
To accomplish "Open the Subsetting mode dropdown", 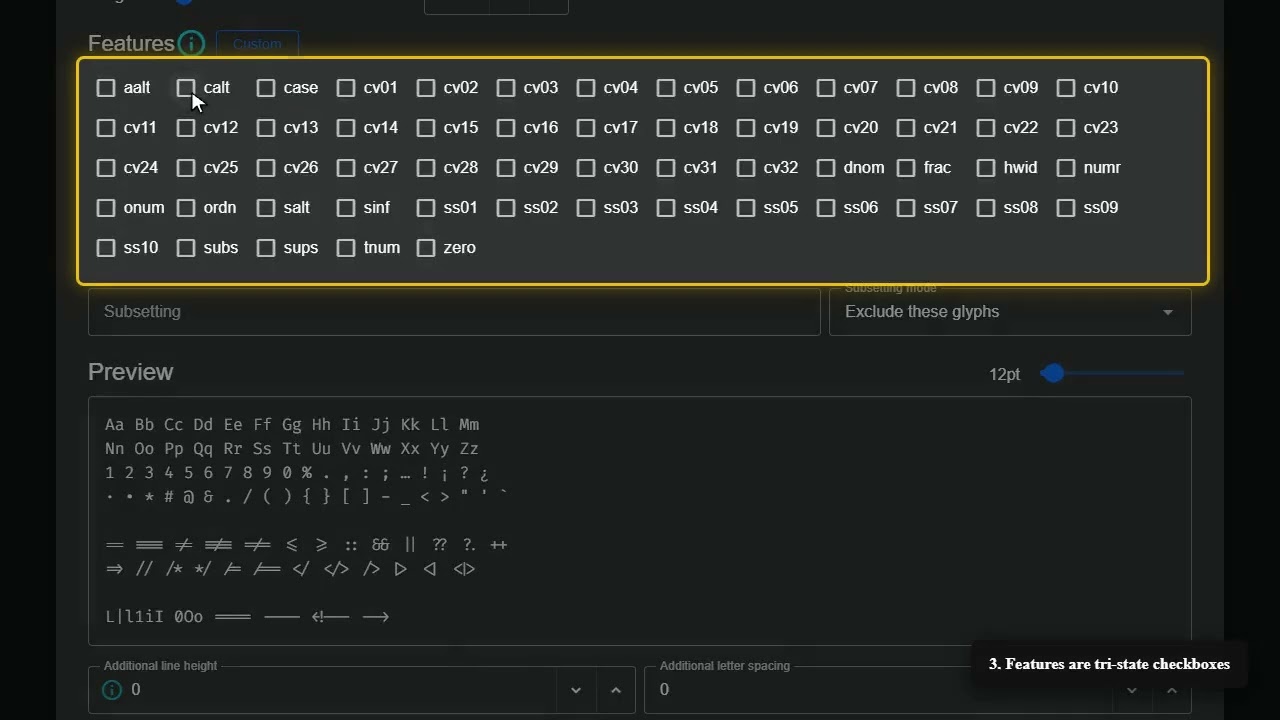I will click(1010, 312).
